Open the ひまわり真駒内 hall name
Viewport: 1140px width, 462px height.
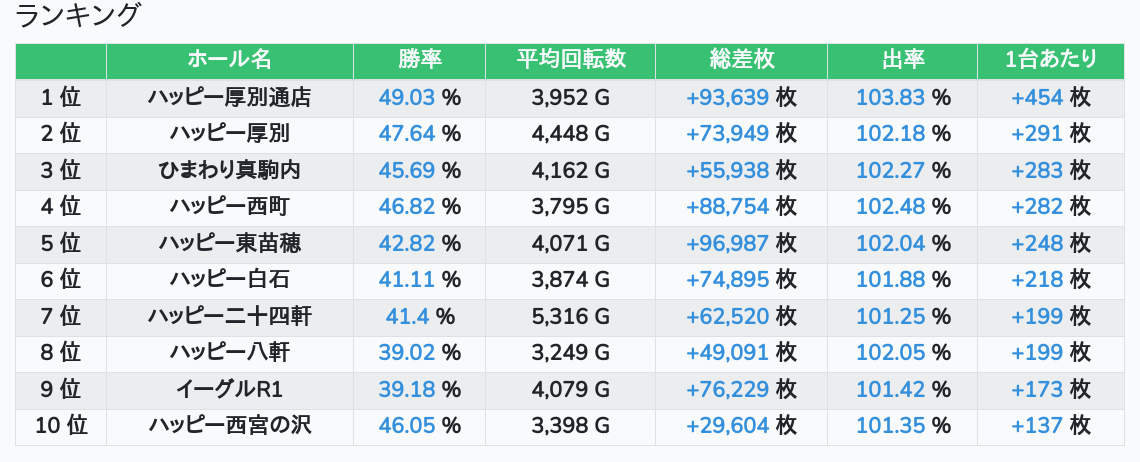pyautogui.click(x=230, y=170)
